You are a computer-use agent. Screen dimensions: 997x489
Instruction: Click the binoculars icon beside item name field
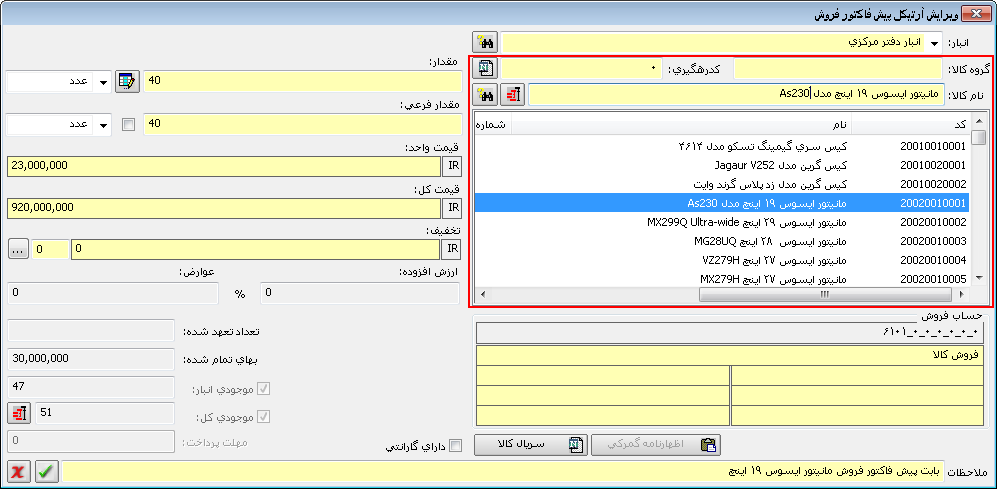(487, 95)
